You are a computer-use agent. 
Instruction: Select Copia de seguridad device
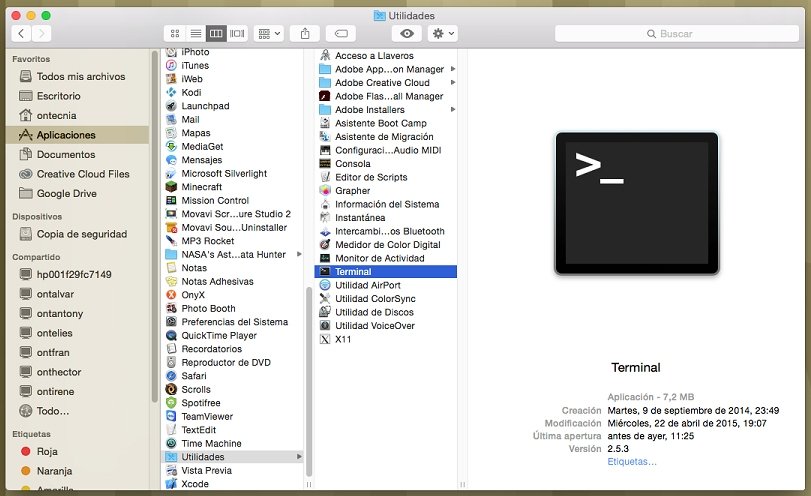tap(78, 234)
